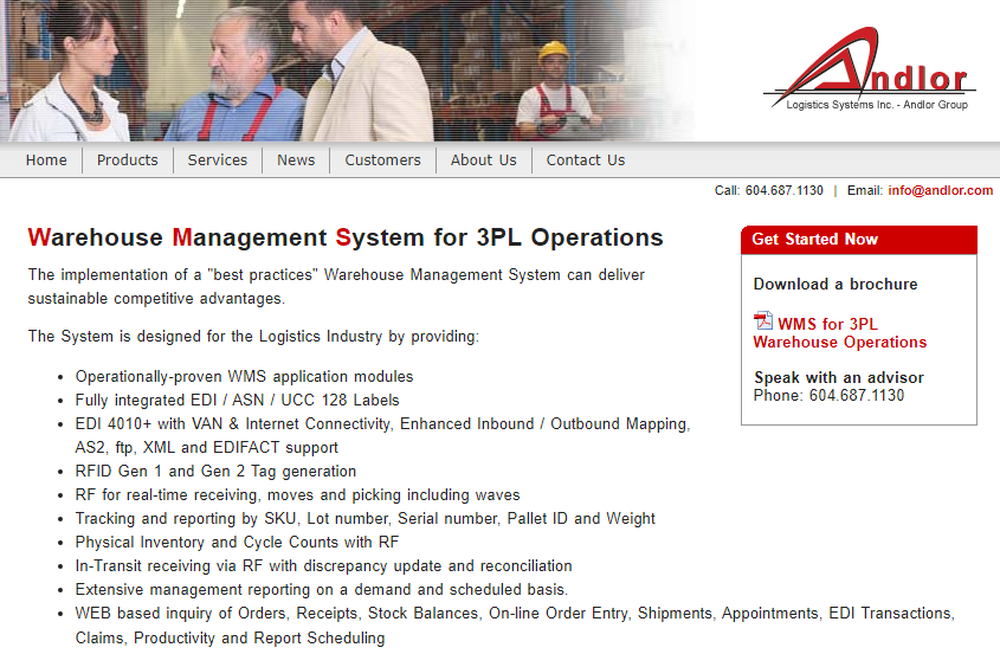Open the Customers menu item
This screenshot has height=650, width=1000.
[x=383, y=160]
